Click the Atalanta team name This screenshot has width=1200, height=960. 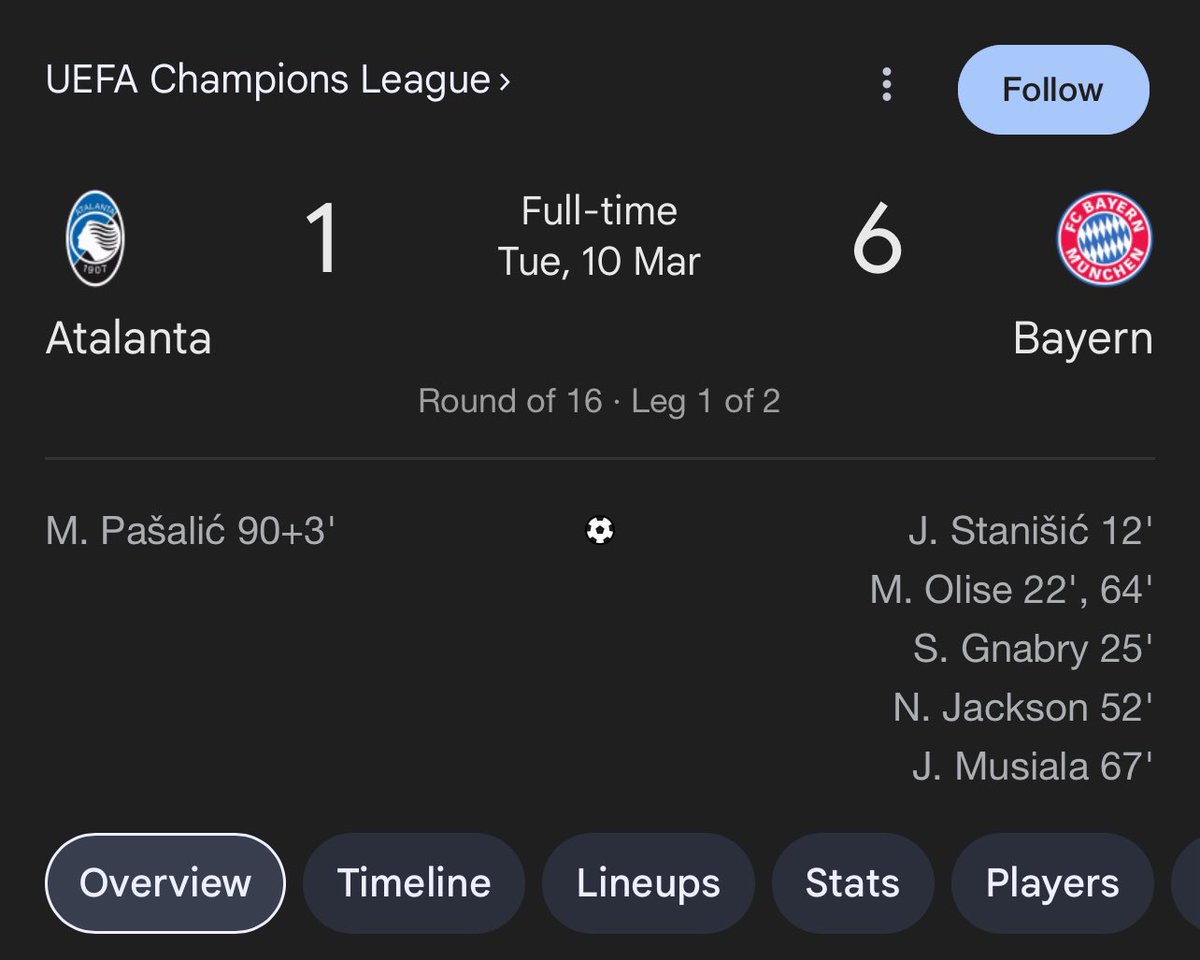click(x=128, y=338)
